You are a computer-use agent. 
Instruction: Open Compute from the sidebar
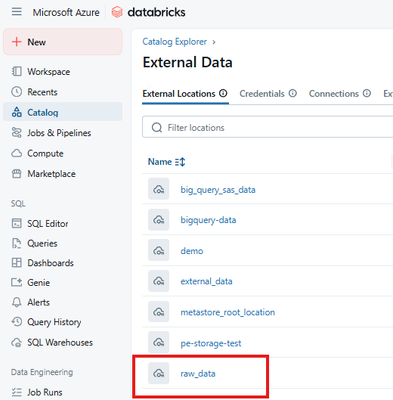tap(63, 153)
